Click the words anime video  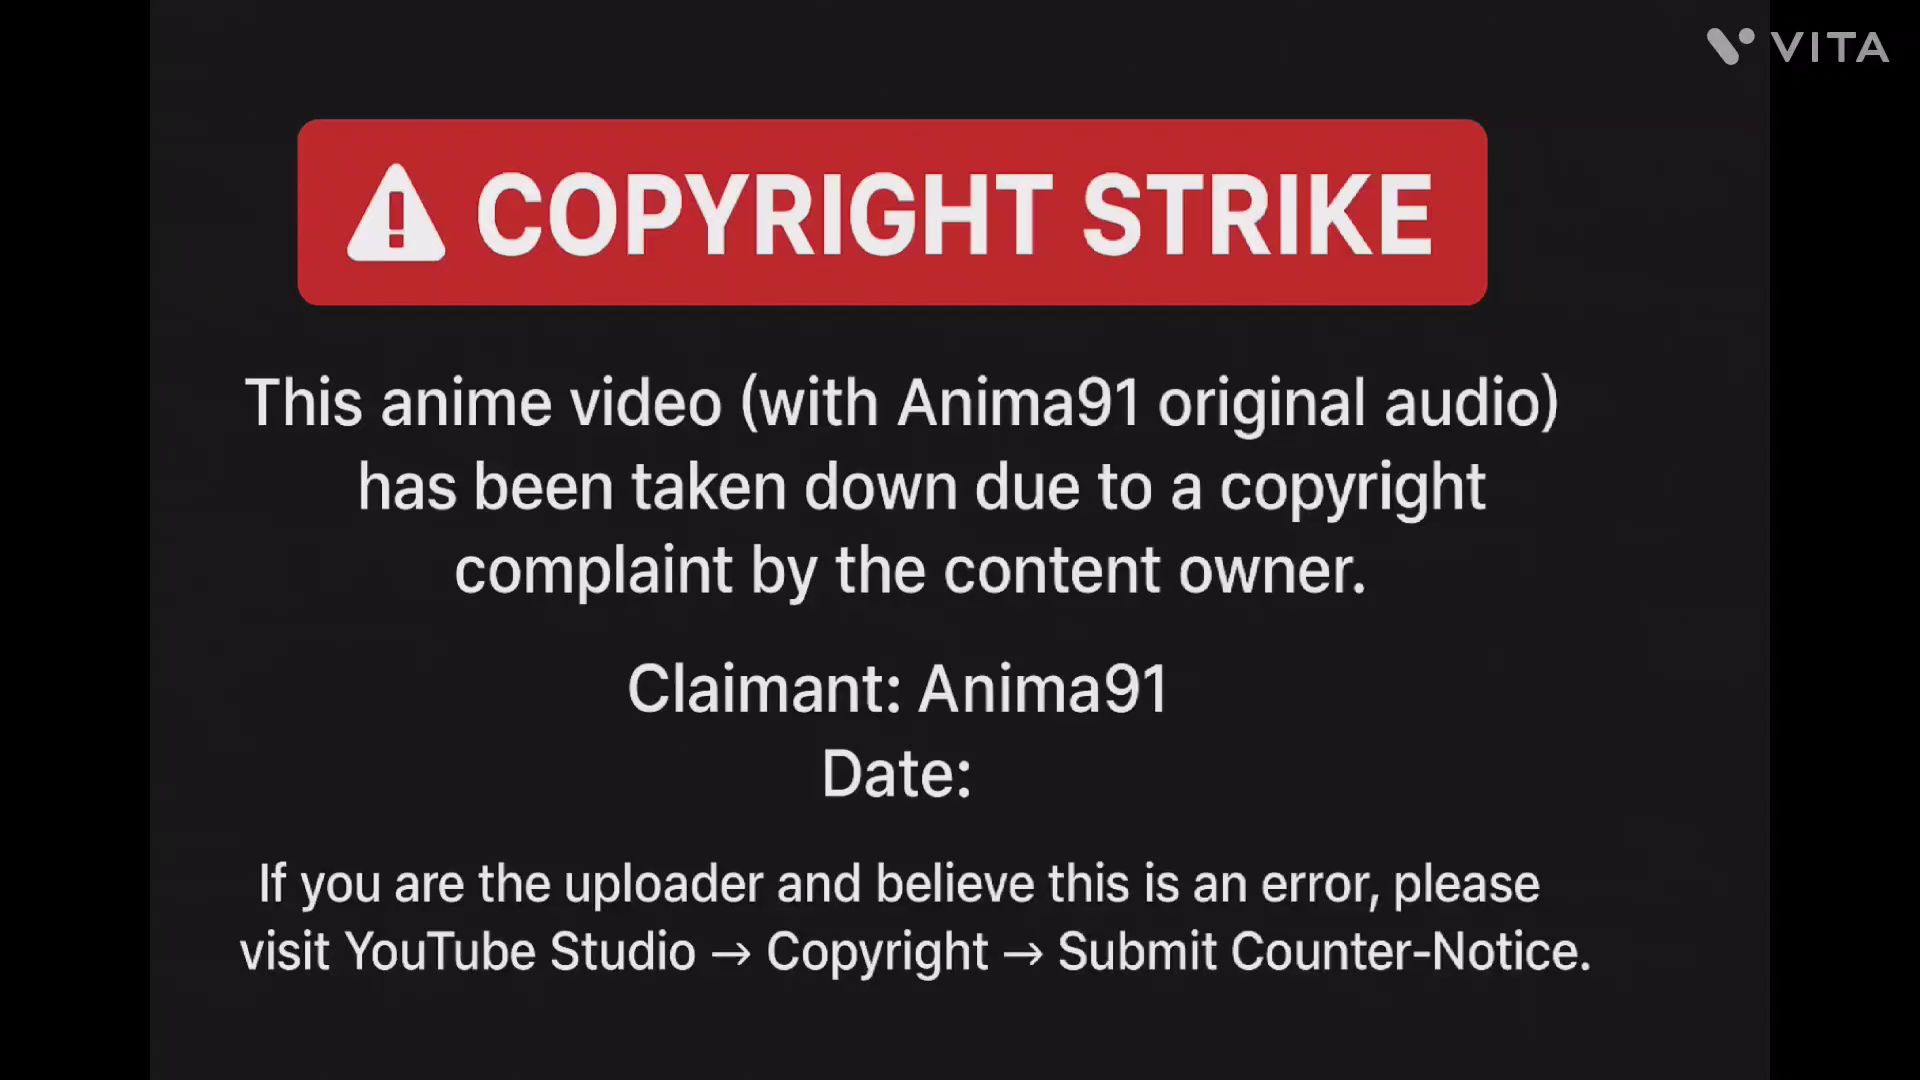pos(550,404)
